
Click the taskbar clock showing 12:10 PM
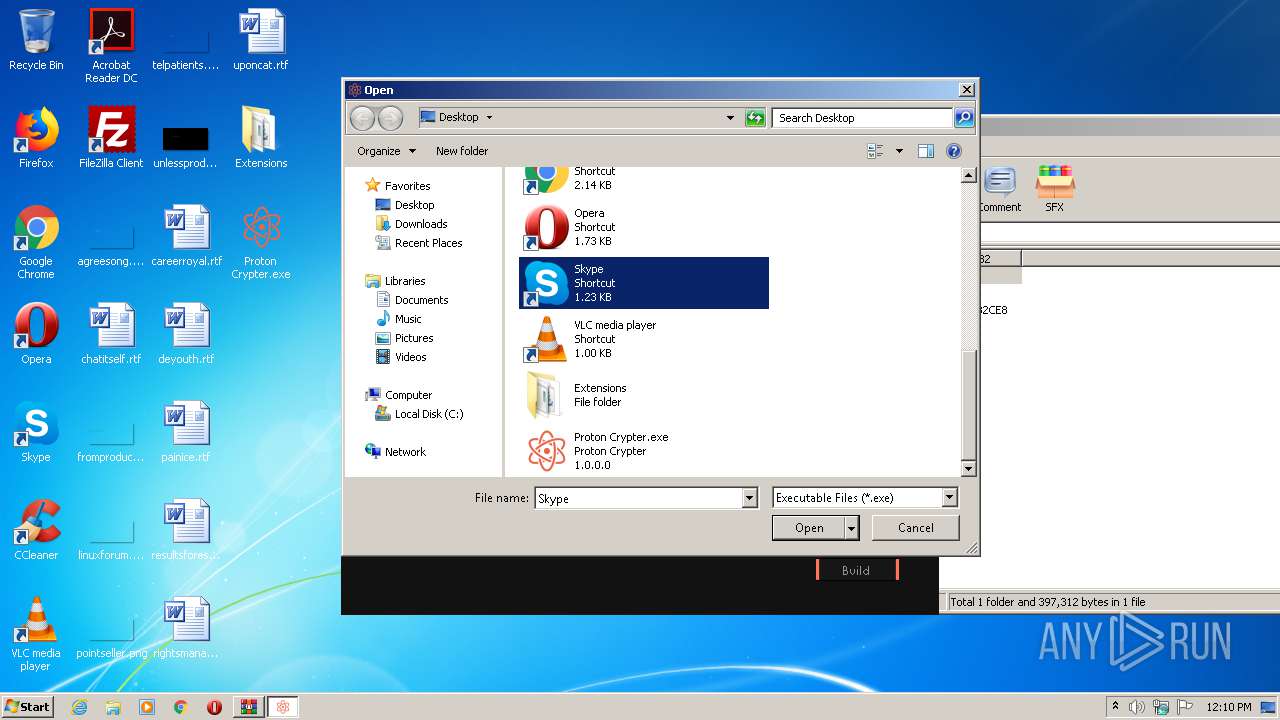pos(1229,707)
